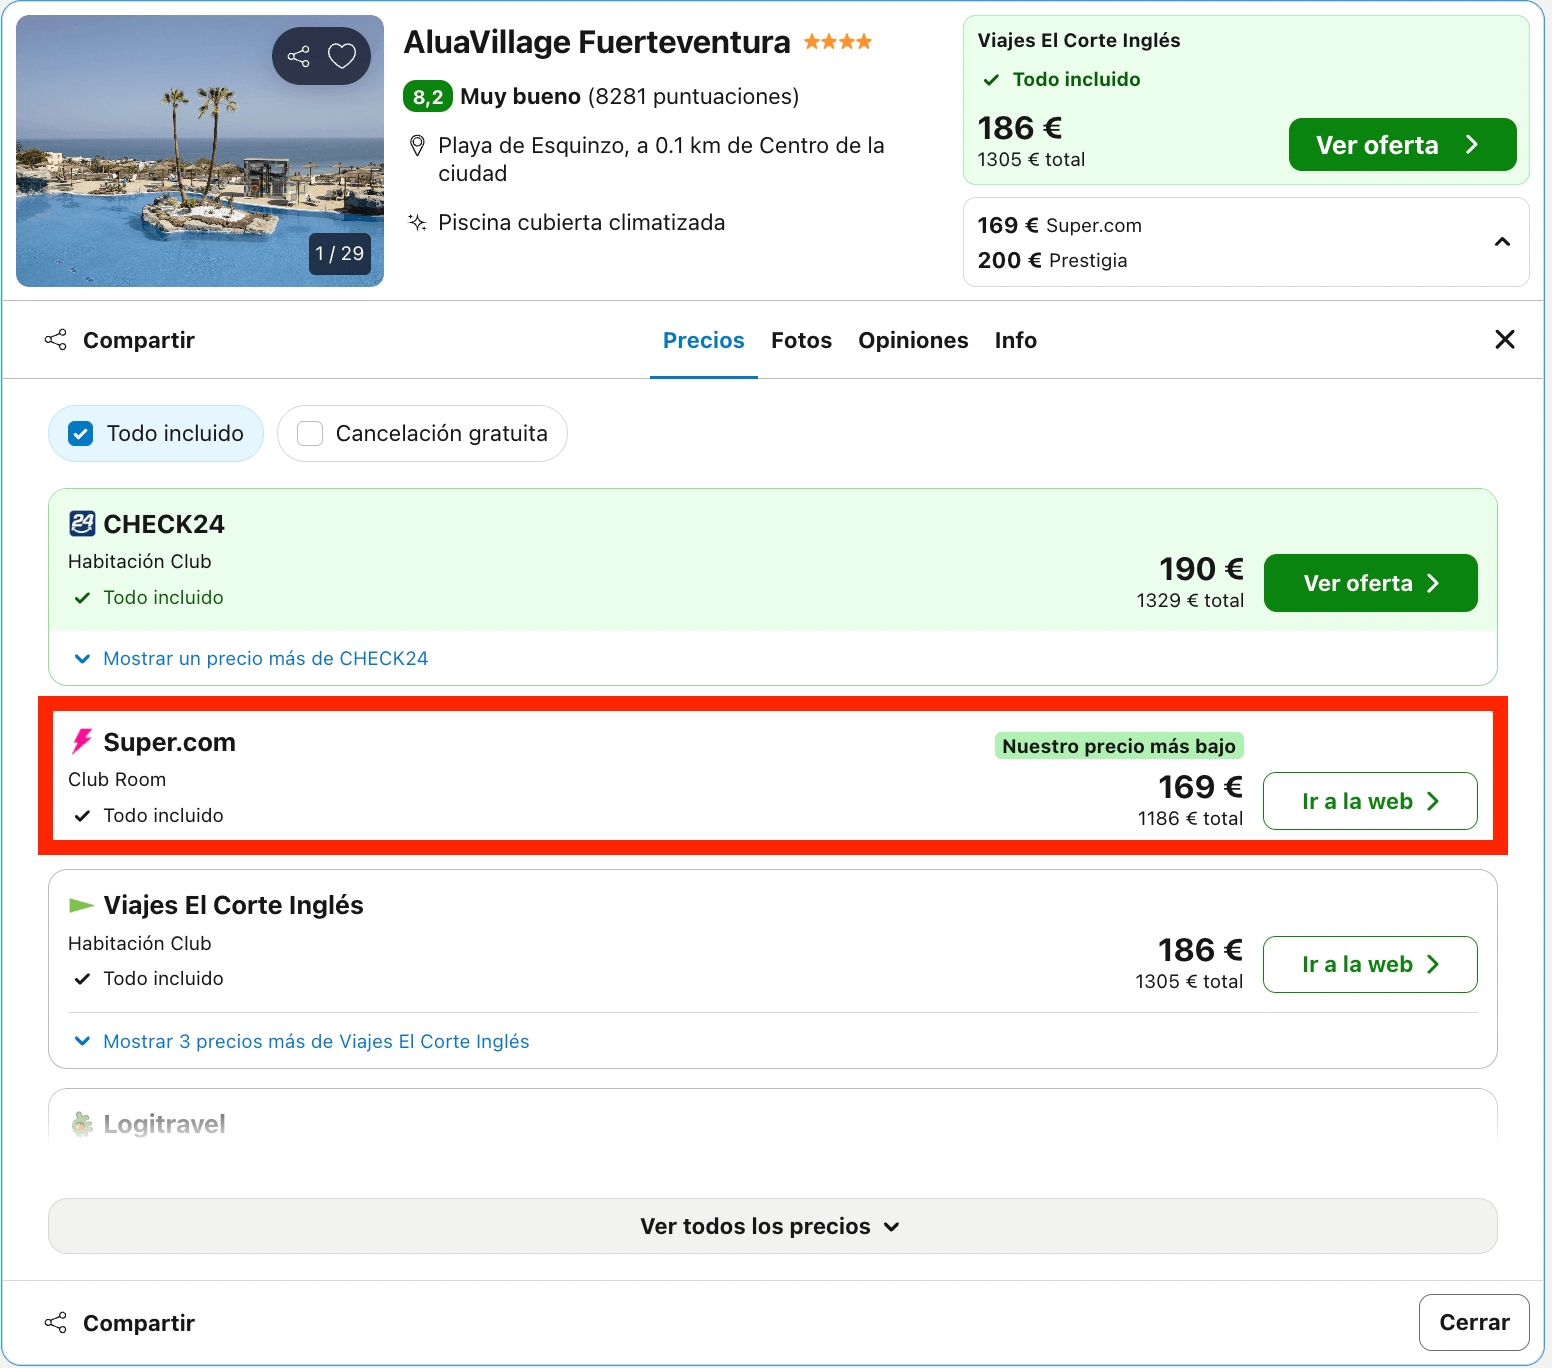This screenshot has width=1552, height=1368.
Task: Enable the Cancelación gratuita filter
Action: click(x=422, y=433)
